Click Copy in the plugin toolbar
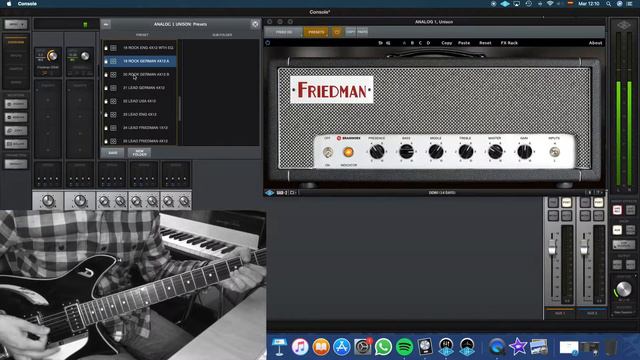 (x=447, y=43)
